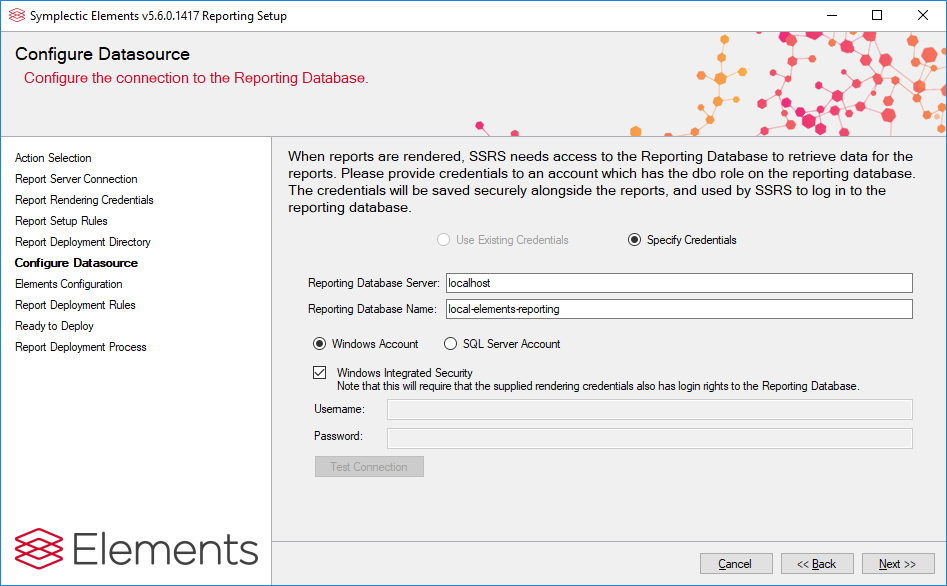
Task: Open the Elements Configuration step
Action: [x=68, y=284]
